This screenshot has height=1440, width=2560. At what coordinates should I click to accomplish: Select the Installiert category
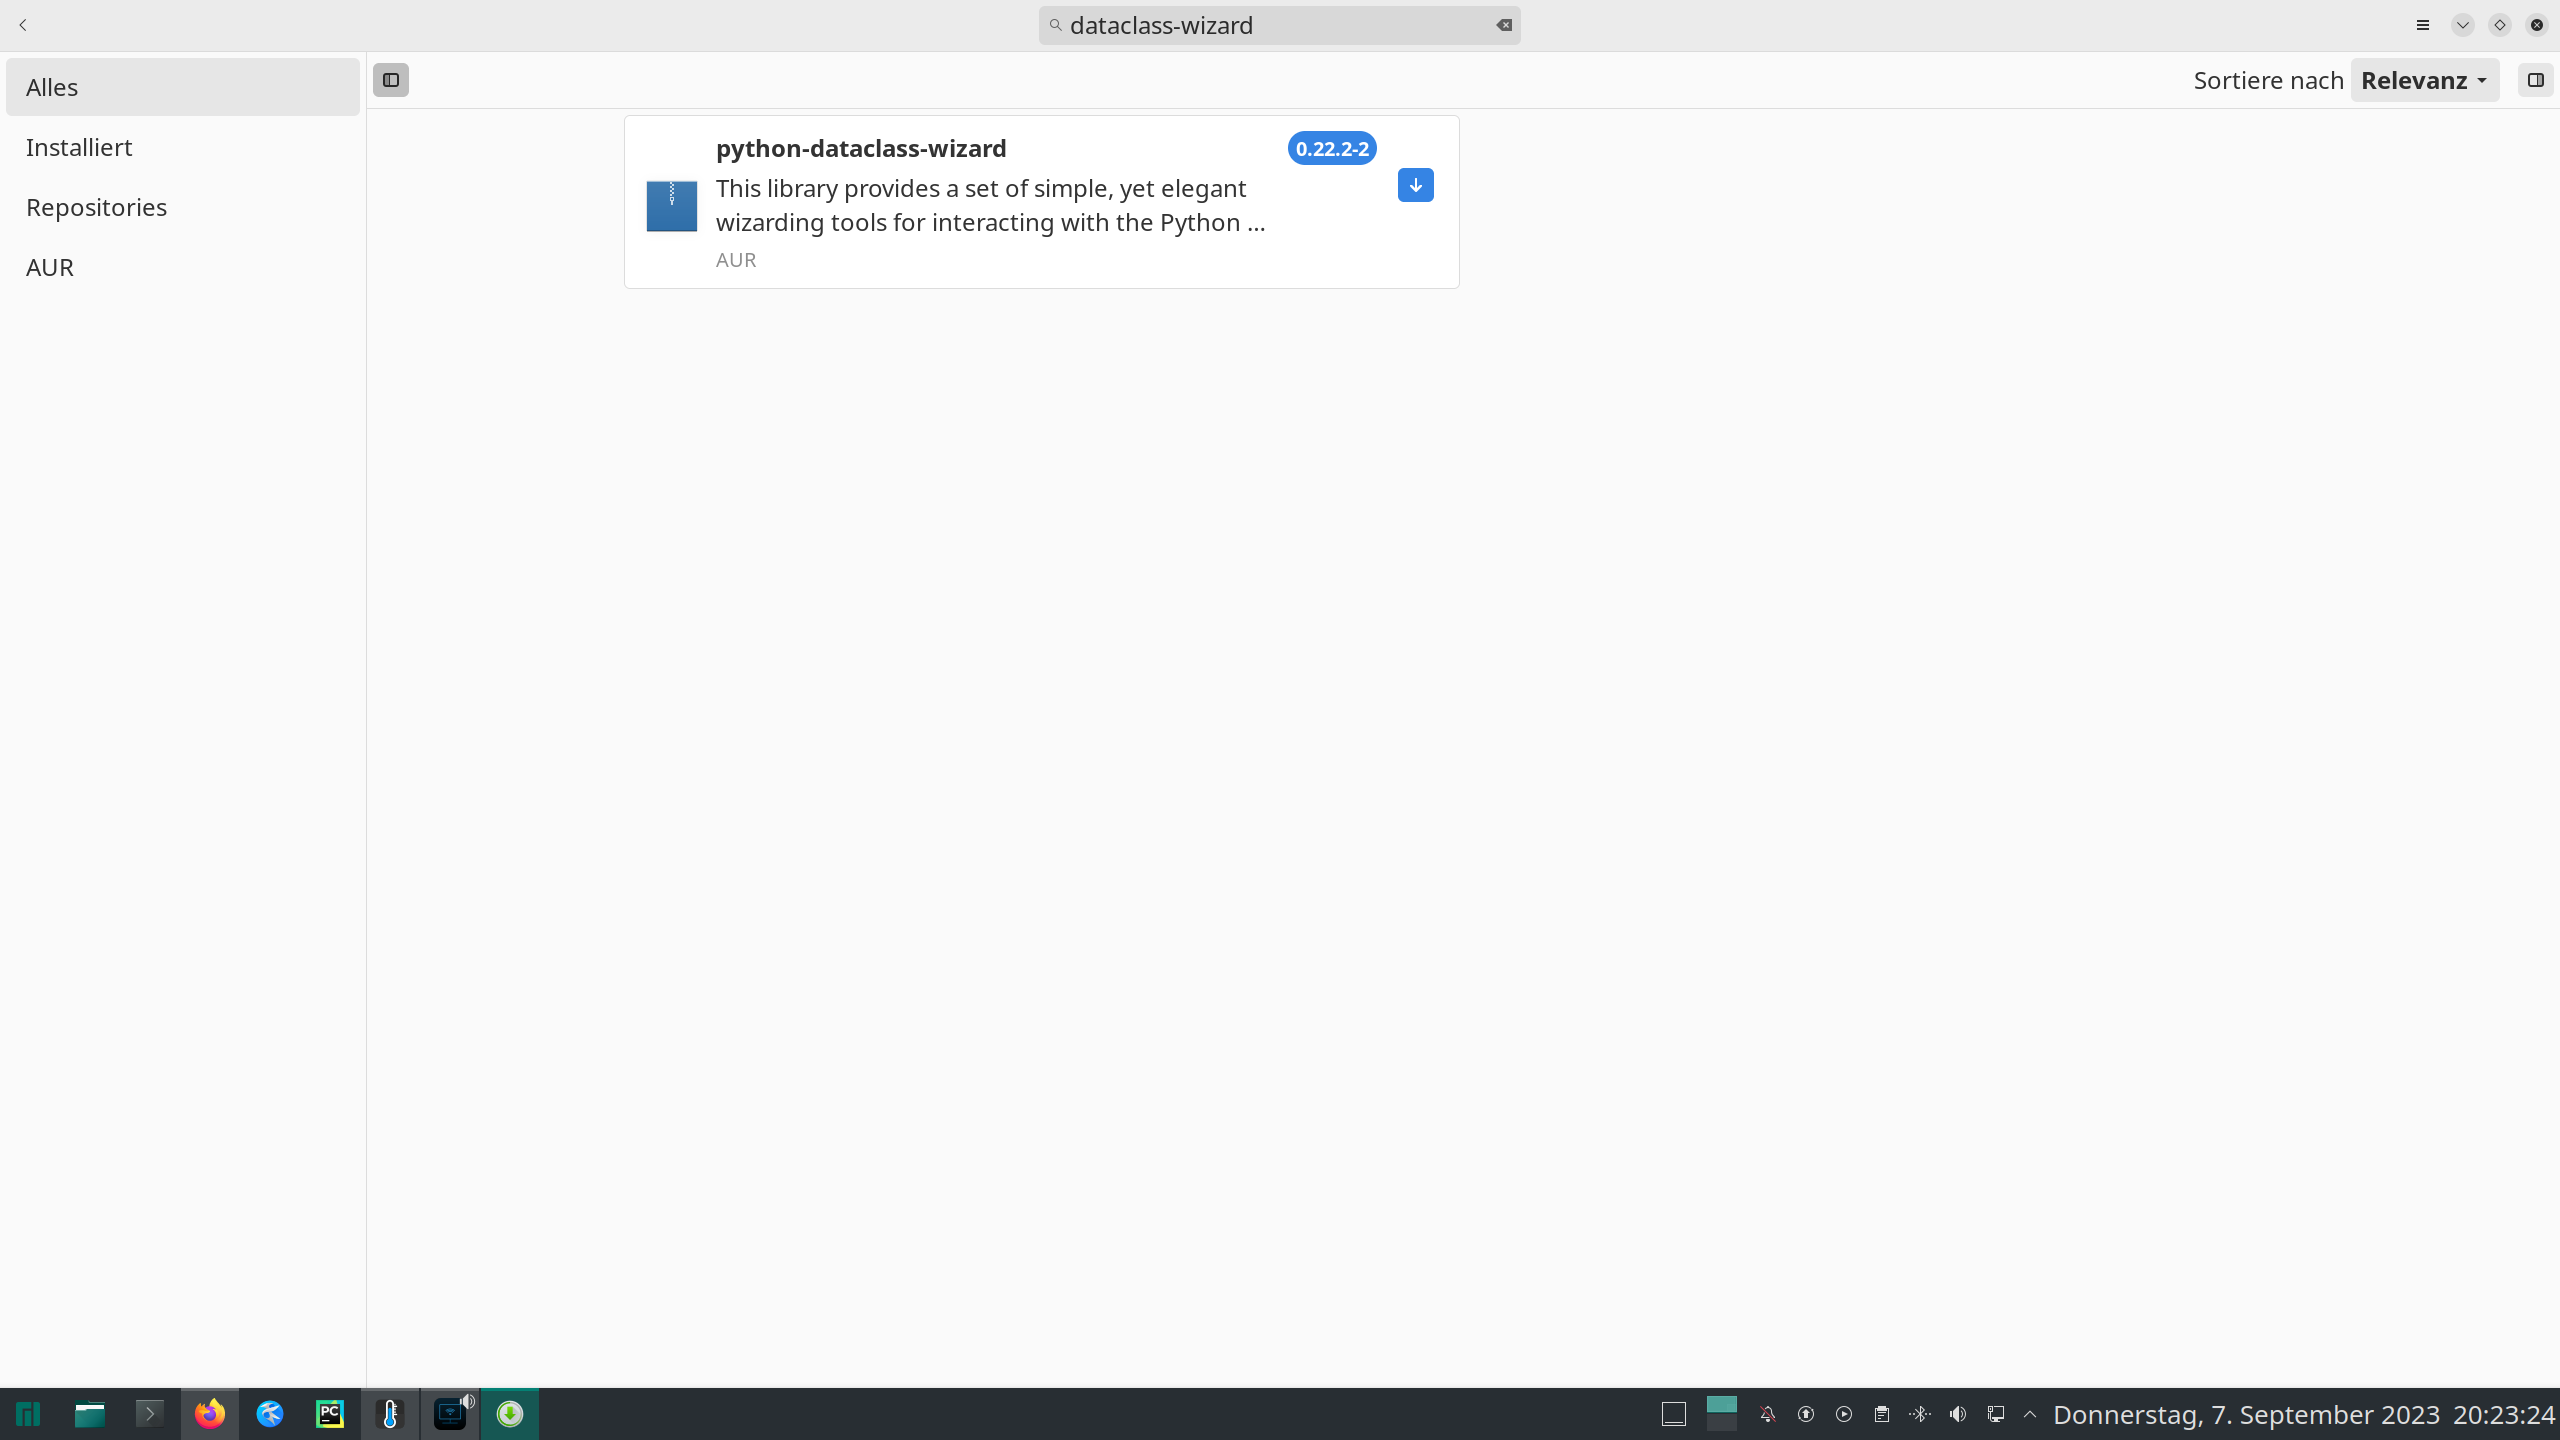point(183,147)
